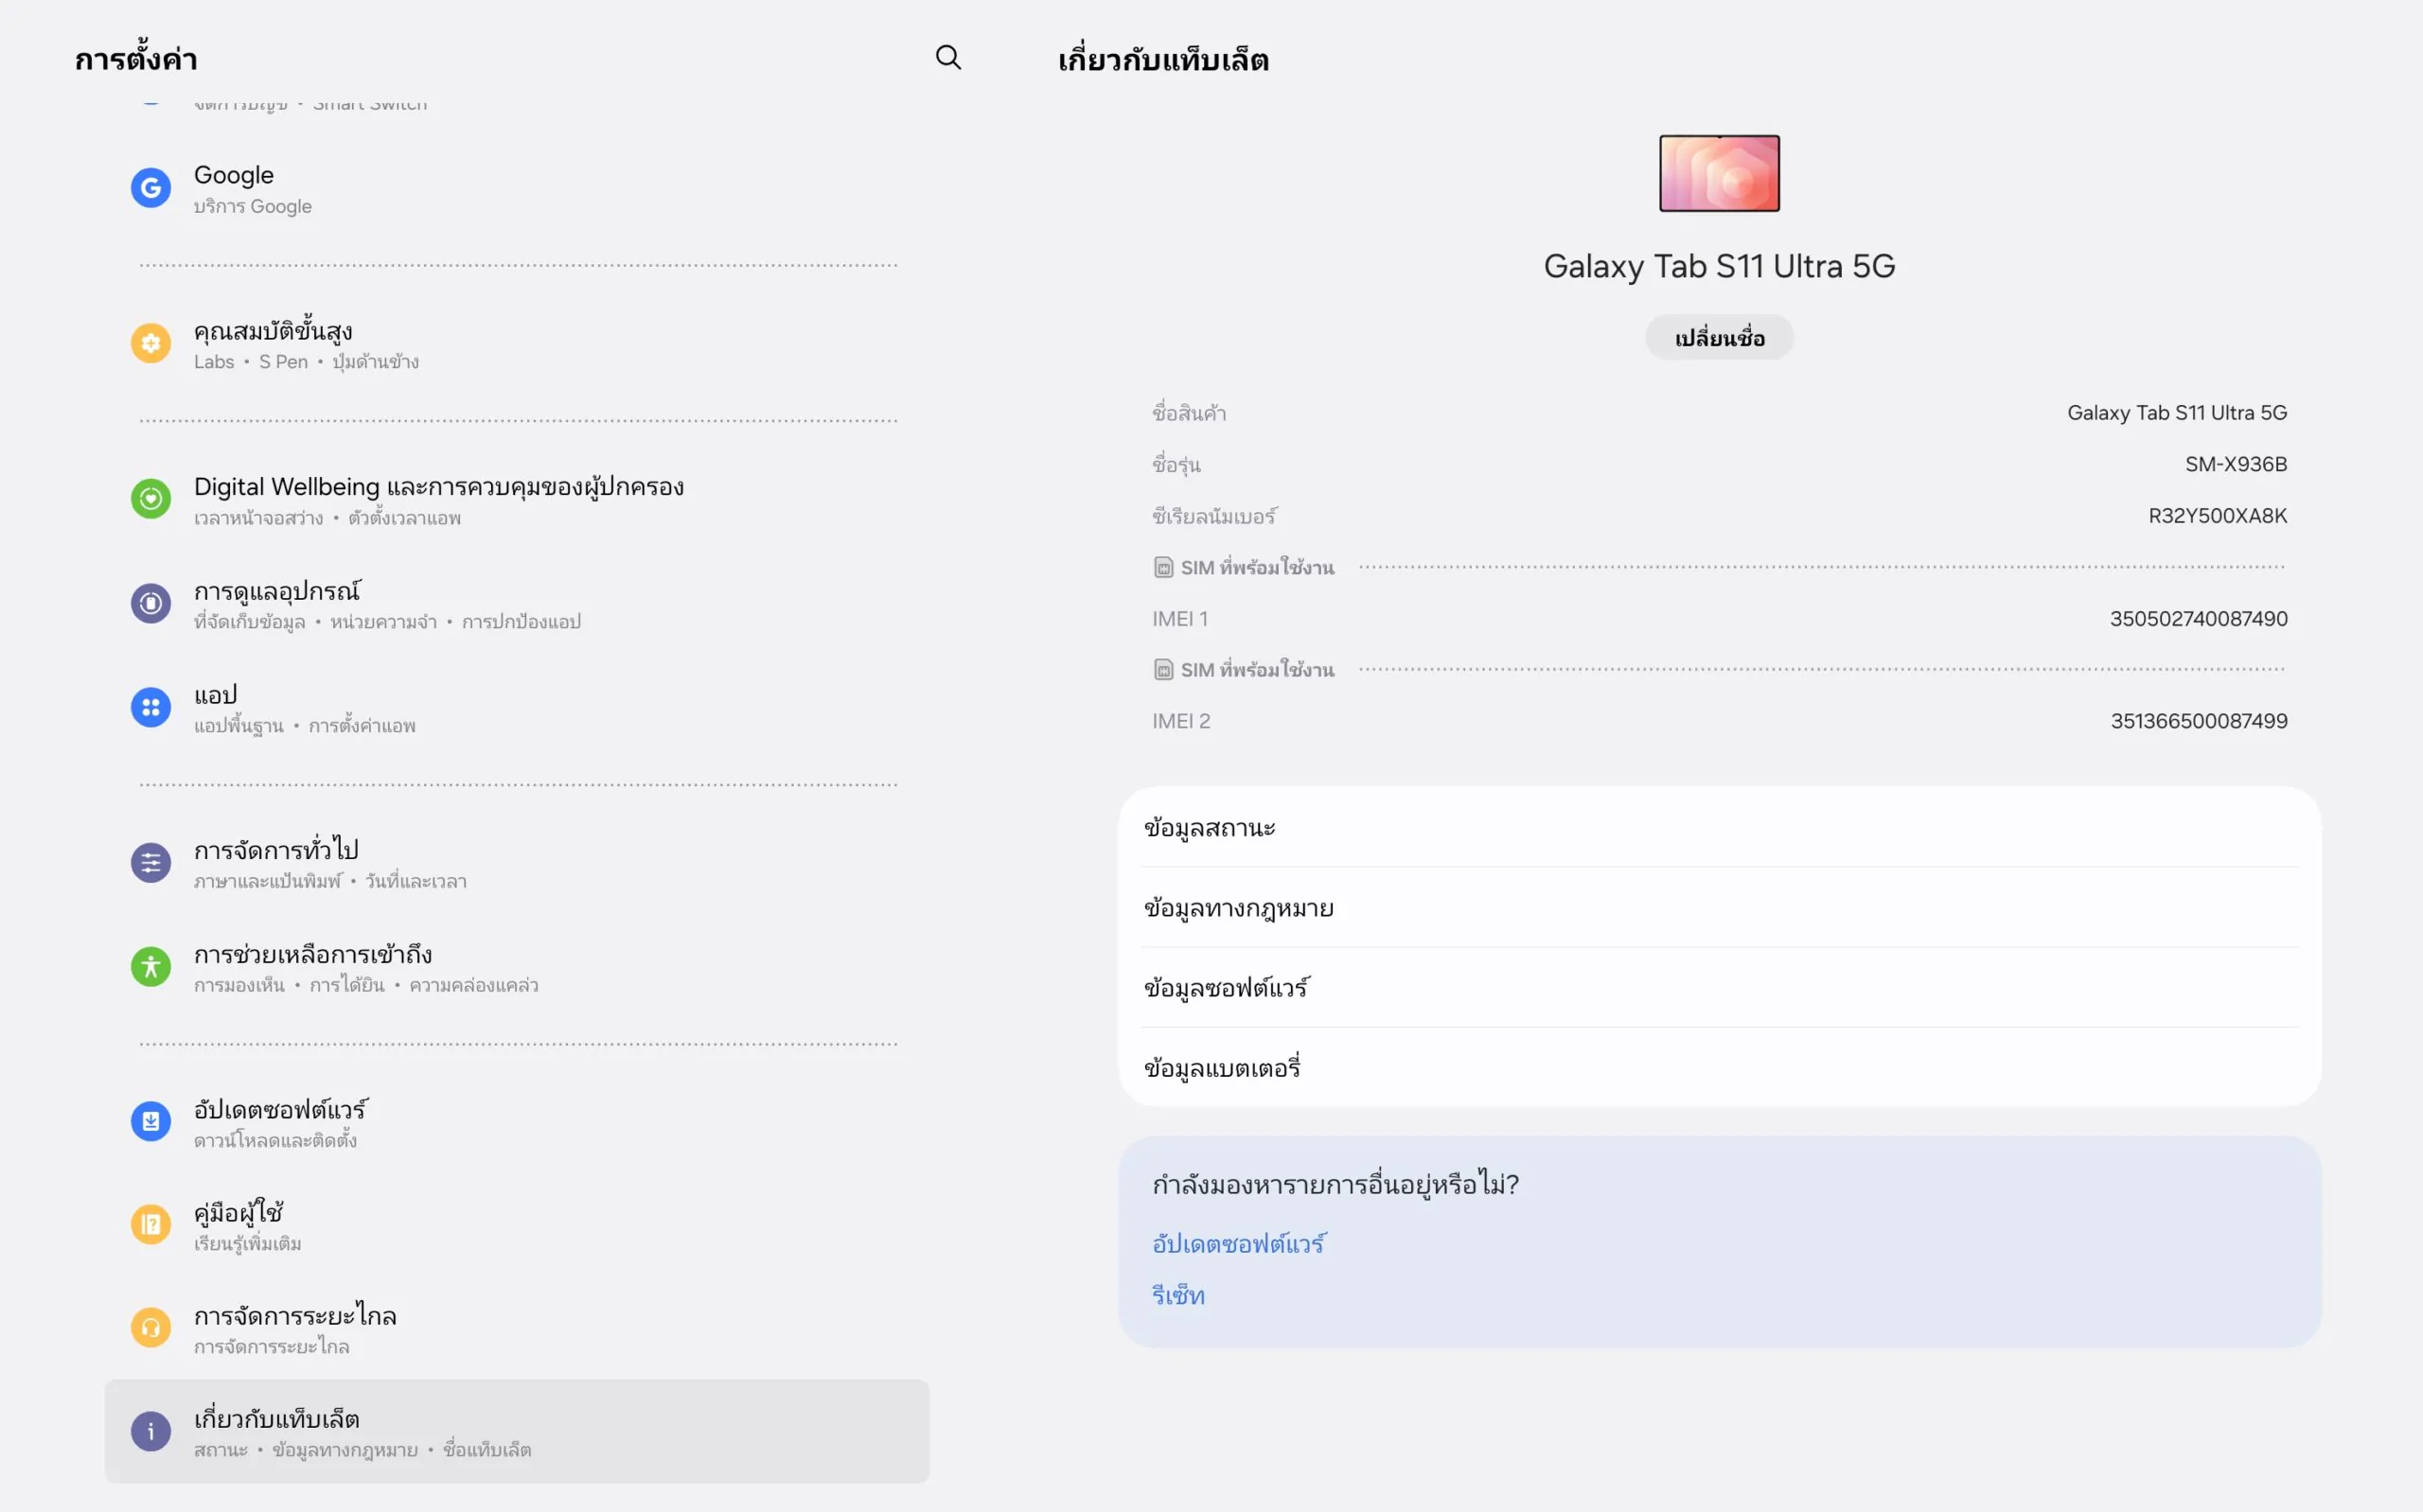Tap the Google "G" icon

tap(151, 187)
